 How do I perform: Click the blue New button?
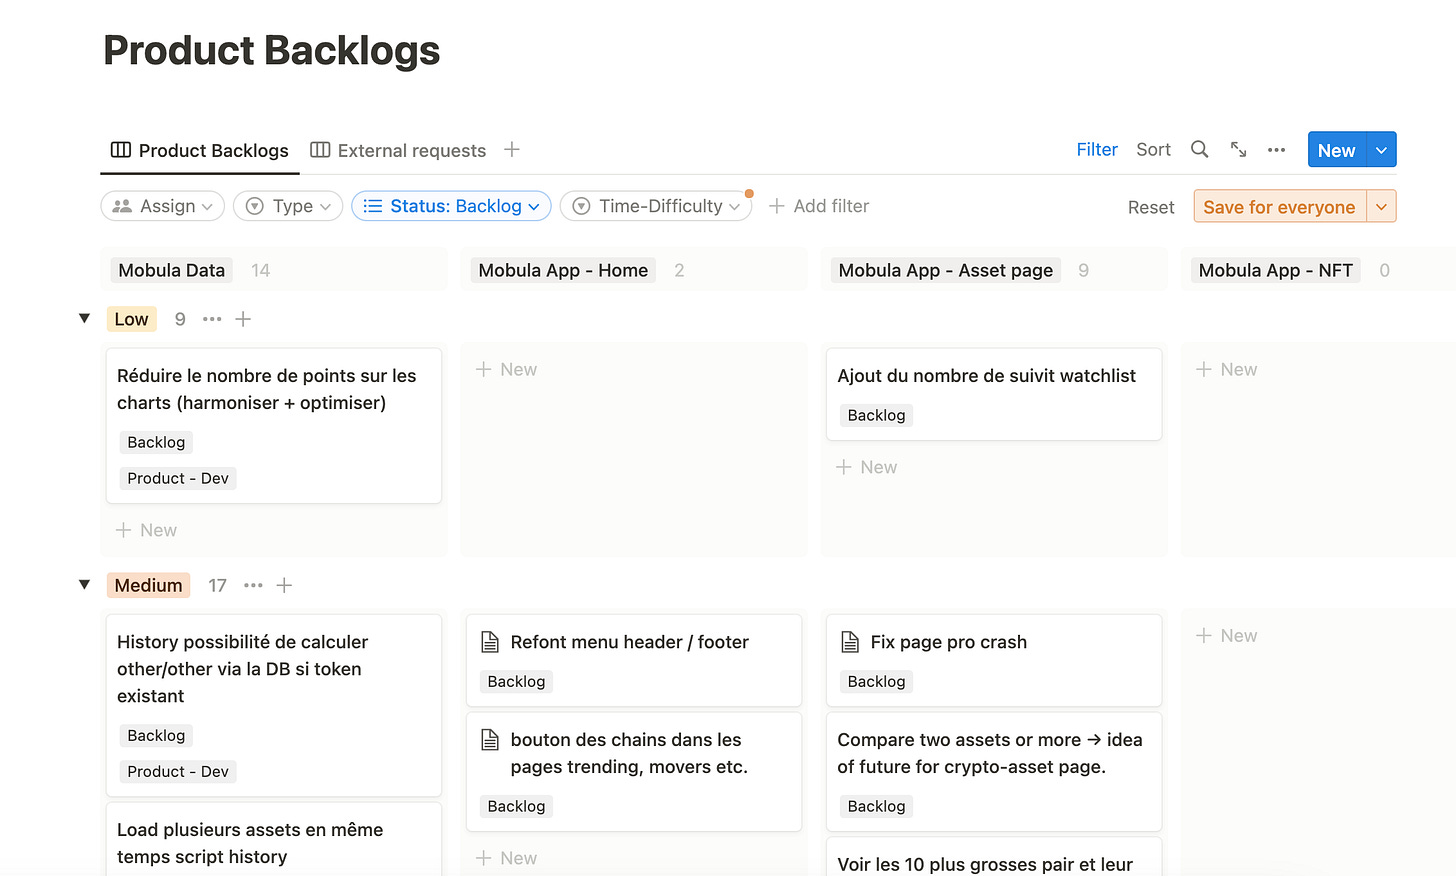pos(1337,150)
